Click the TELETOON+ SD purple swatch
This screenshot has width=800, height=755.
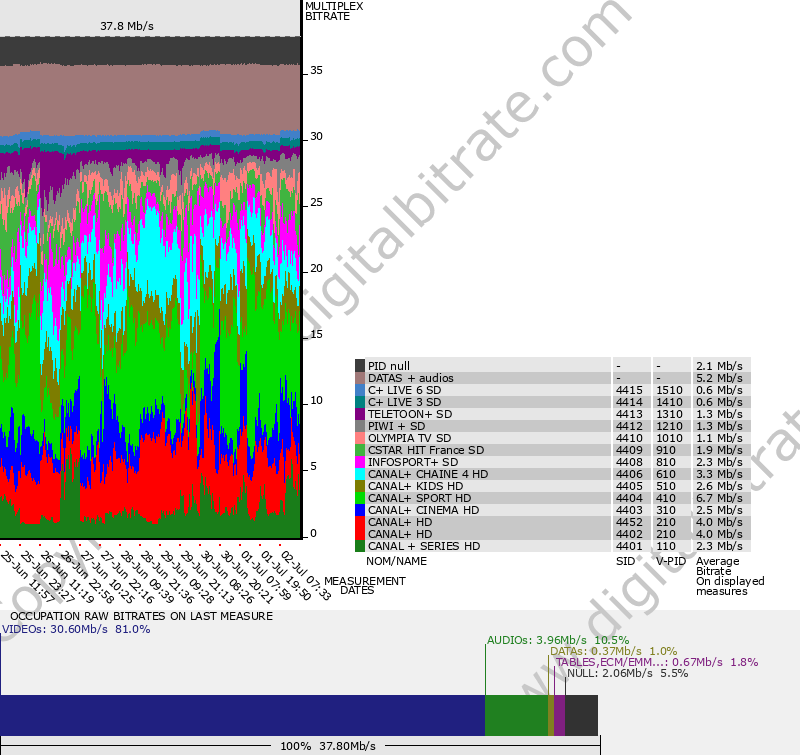click(x=360, y=414)
